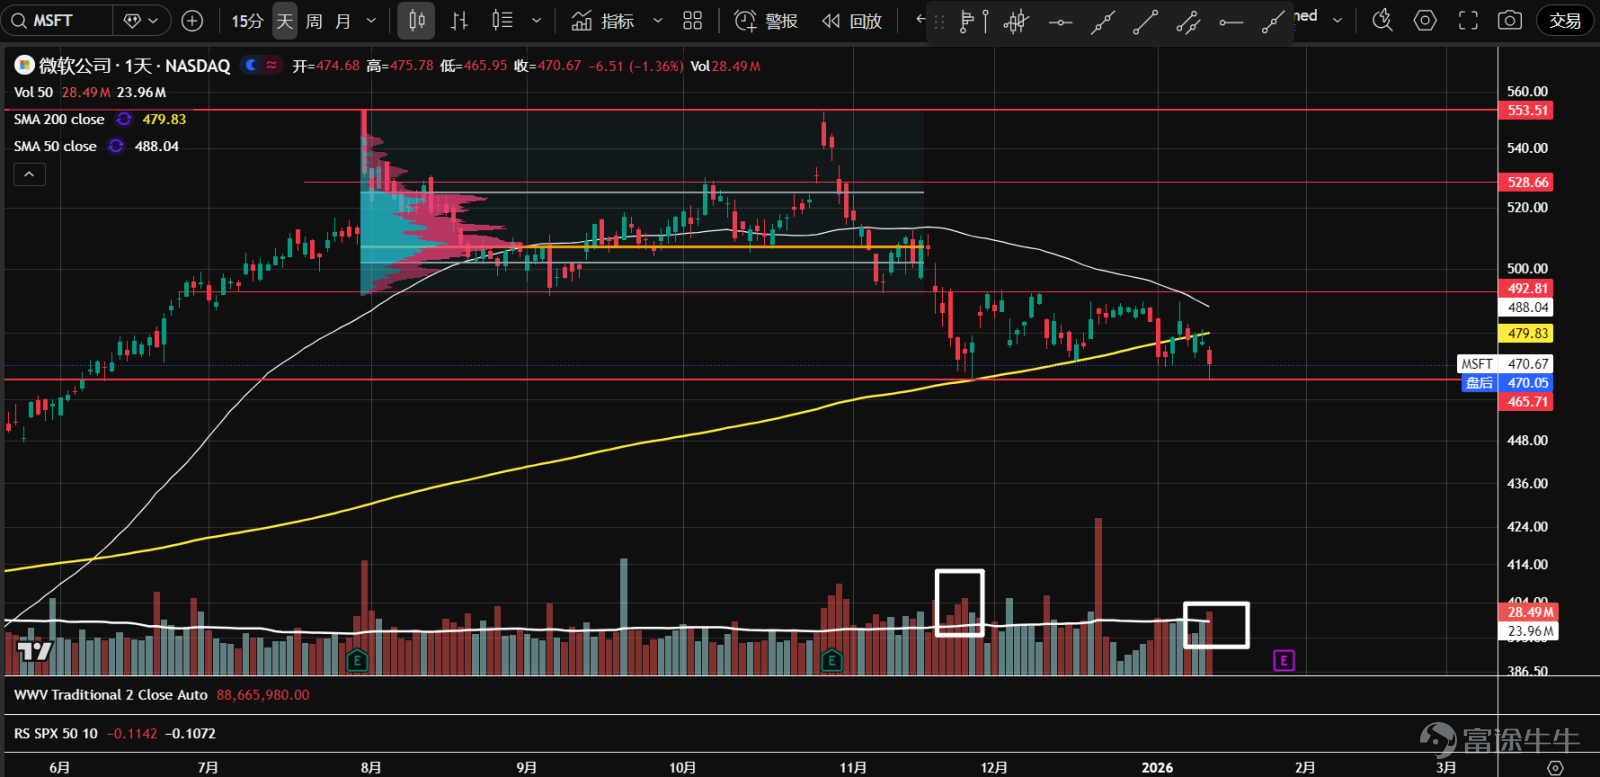Add a symbol with the plus circle icon

tap(193, 20)
